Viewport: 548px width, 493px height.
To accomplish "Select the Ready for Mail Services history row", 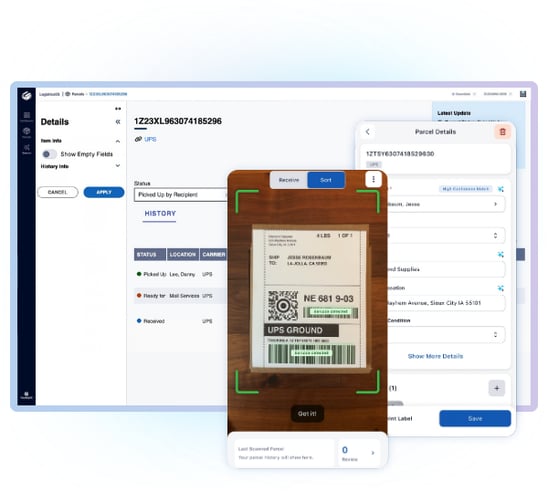I will [x=181, y=296].
